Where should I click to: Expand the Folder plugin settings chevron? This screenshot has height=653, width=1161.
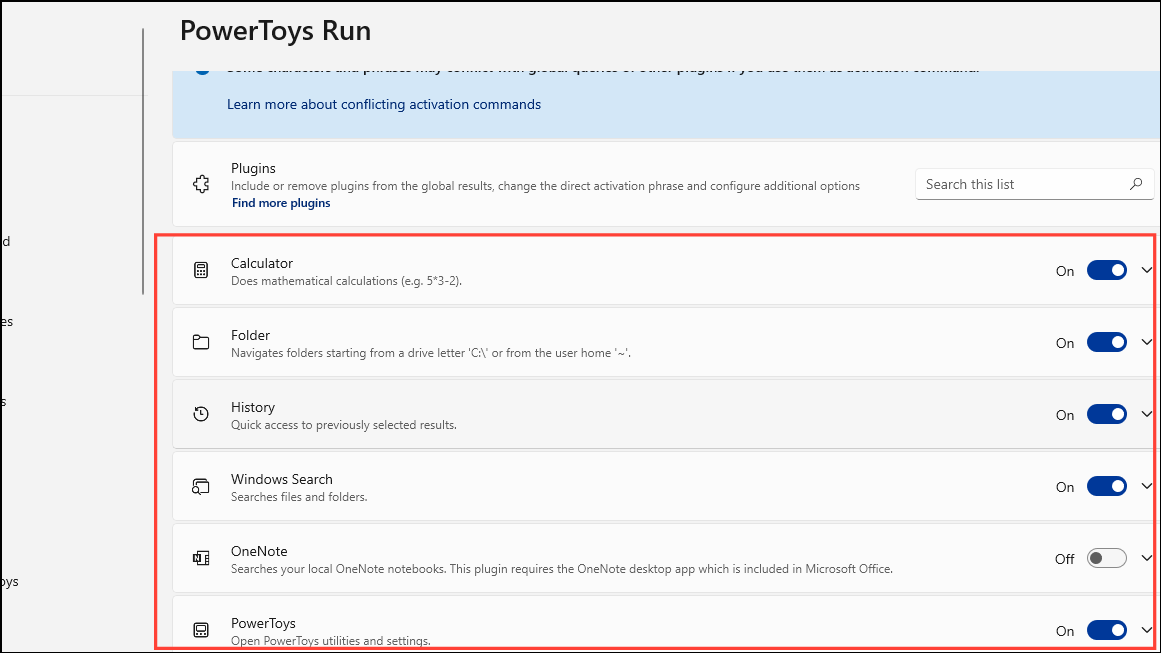(x=1146, y=342)
